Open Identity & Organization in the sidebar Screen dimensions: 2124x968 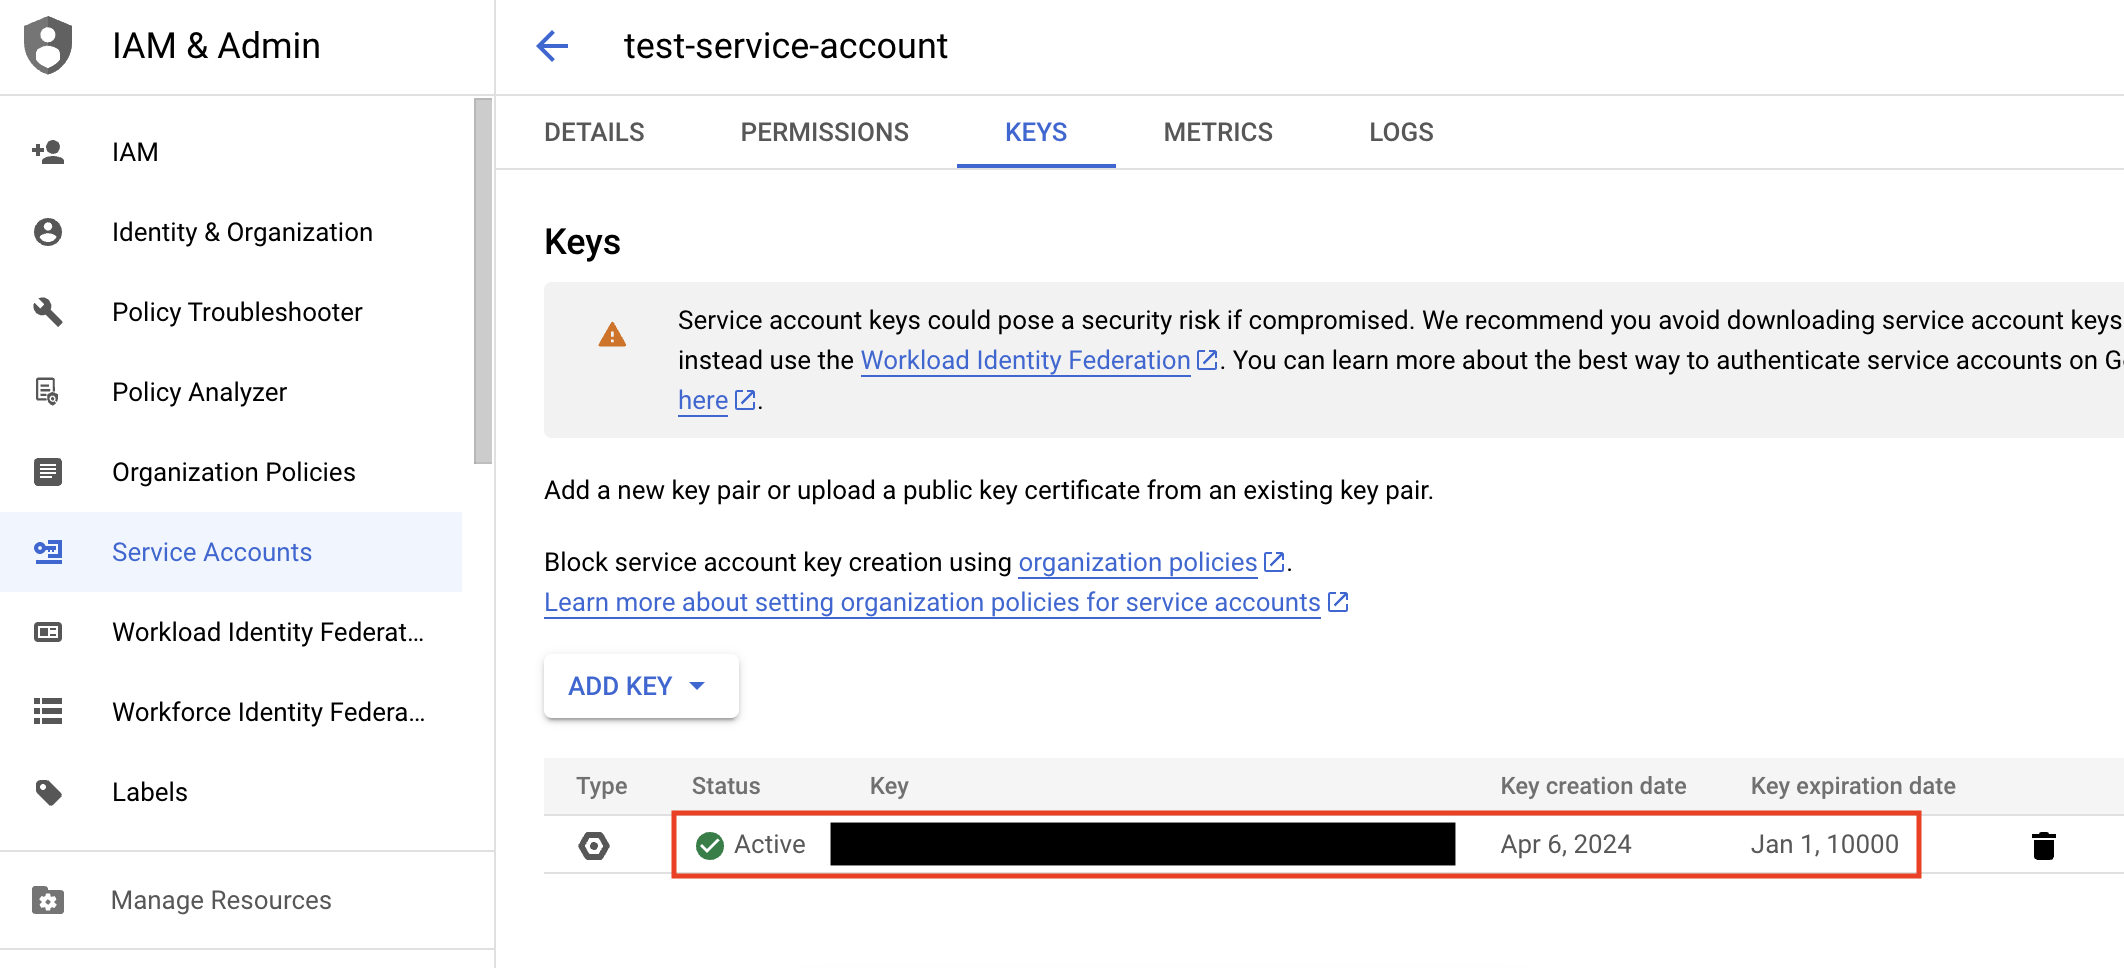(x=231, y=232)
